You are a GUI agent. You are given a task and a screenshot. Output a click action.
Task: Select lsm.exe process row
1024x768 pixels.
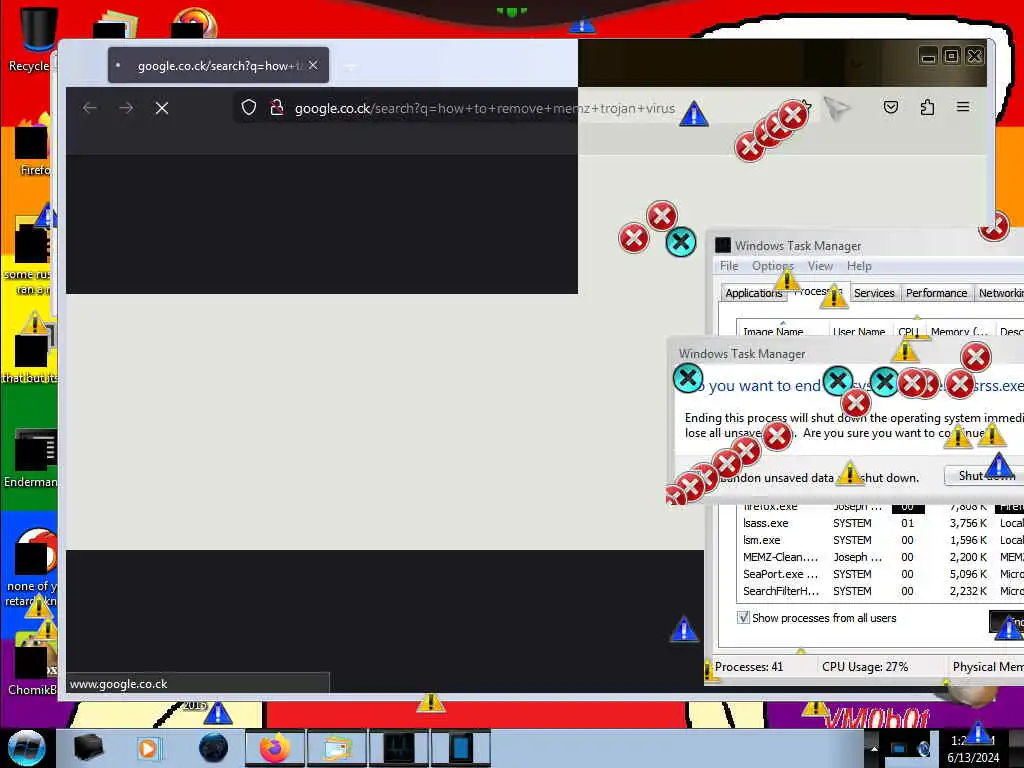[x=880, y=540]
